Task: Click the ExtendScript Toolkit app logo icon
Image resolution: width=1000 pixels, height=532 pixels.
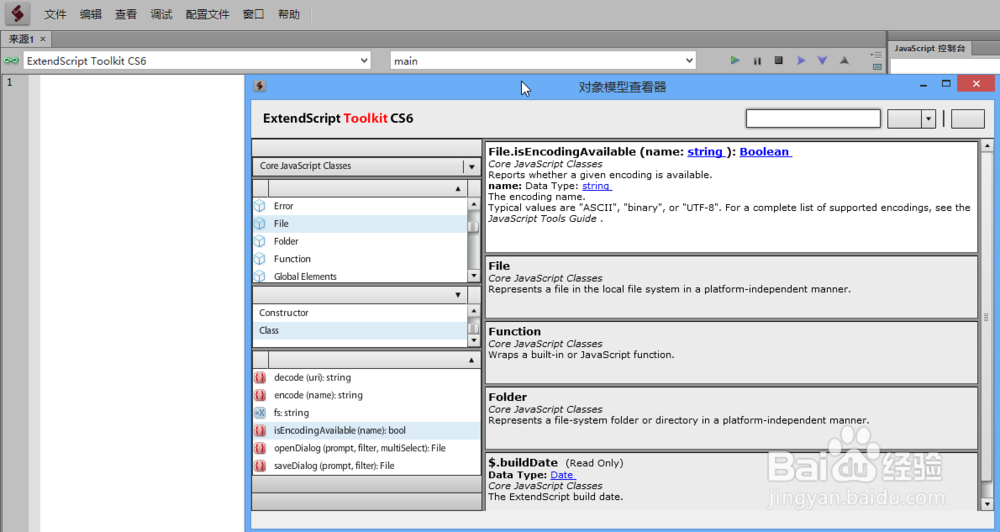Action: tap(18, 13)
